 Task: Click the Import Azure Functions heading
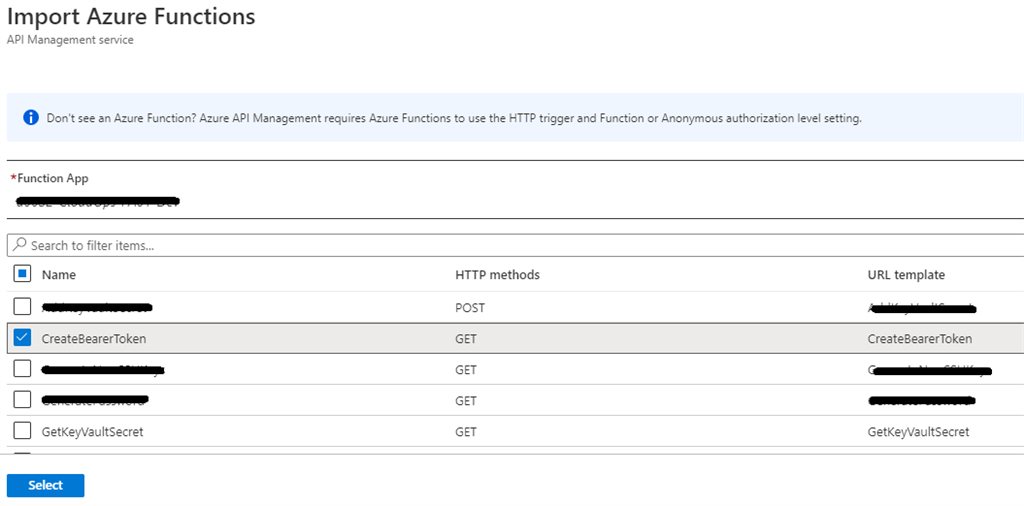(x=131, y=17)
